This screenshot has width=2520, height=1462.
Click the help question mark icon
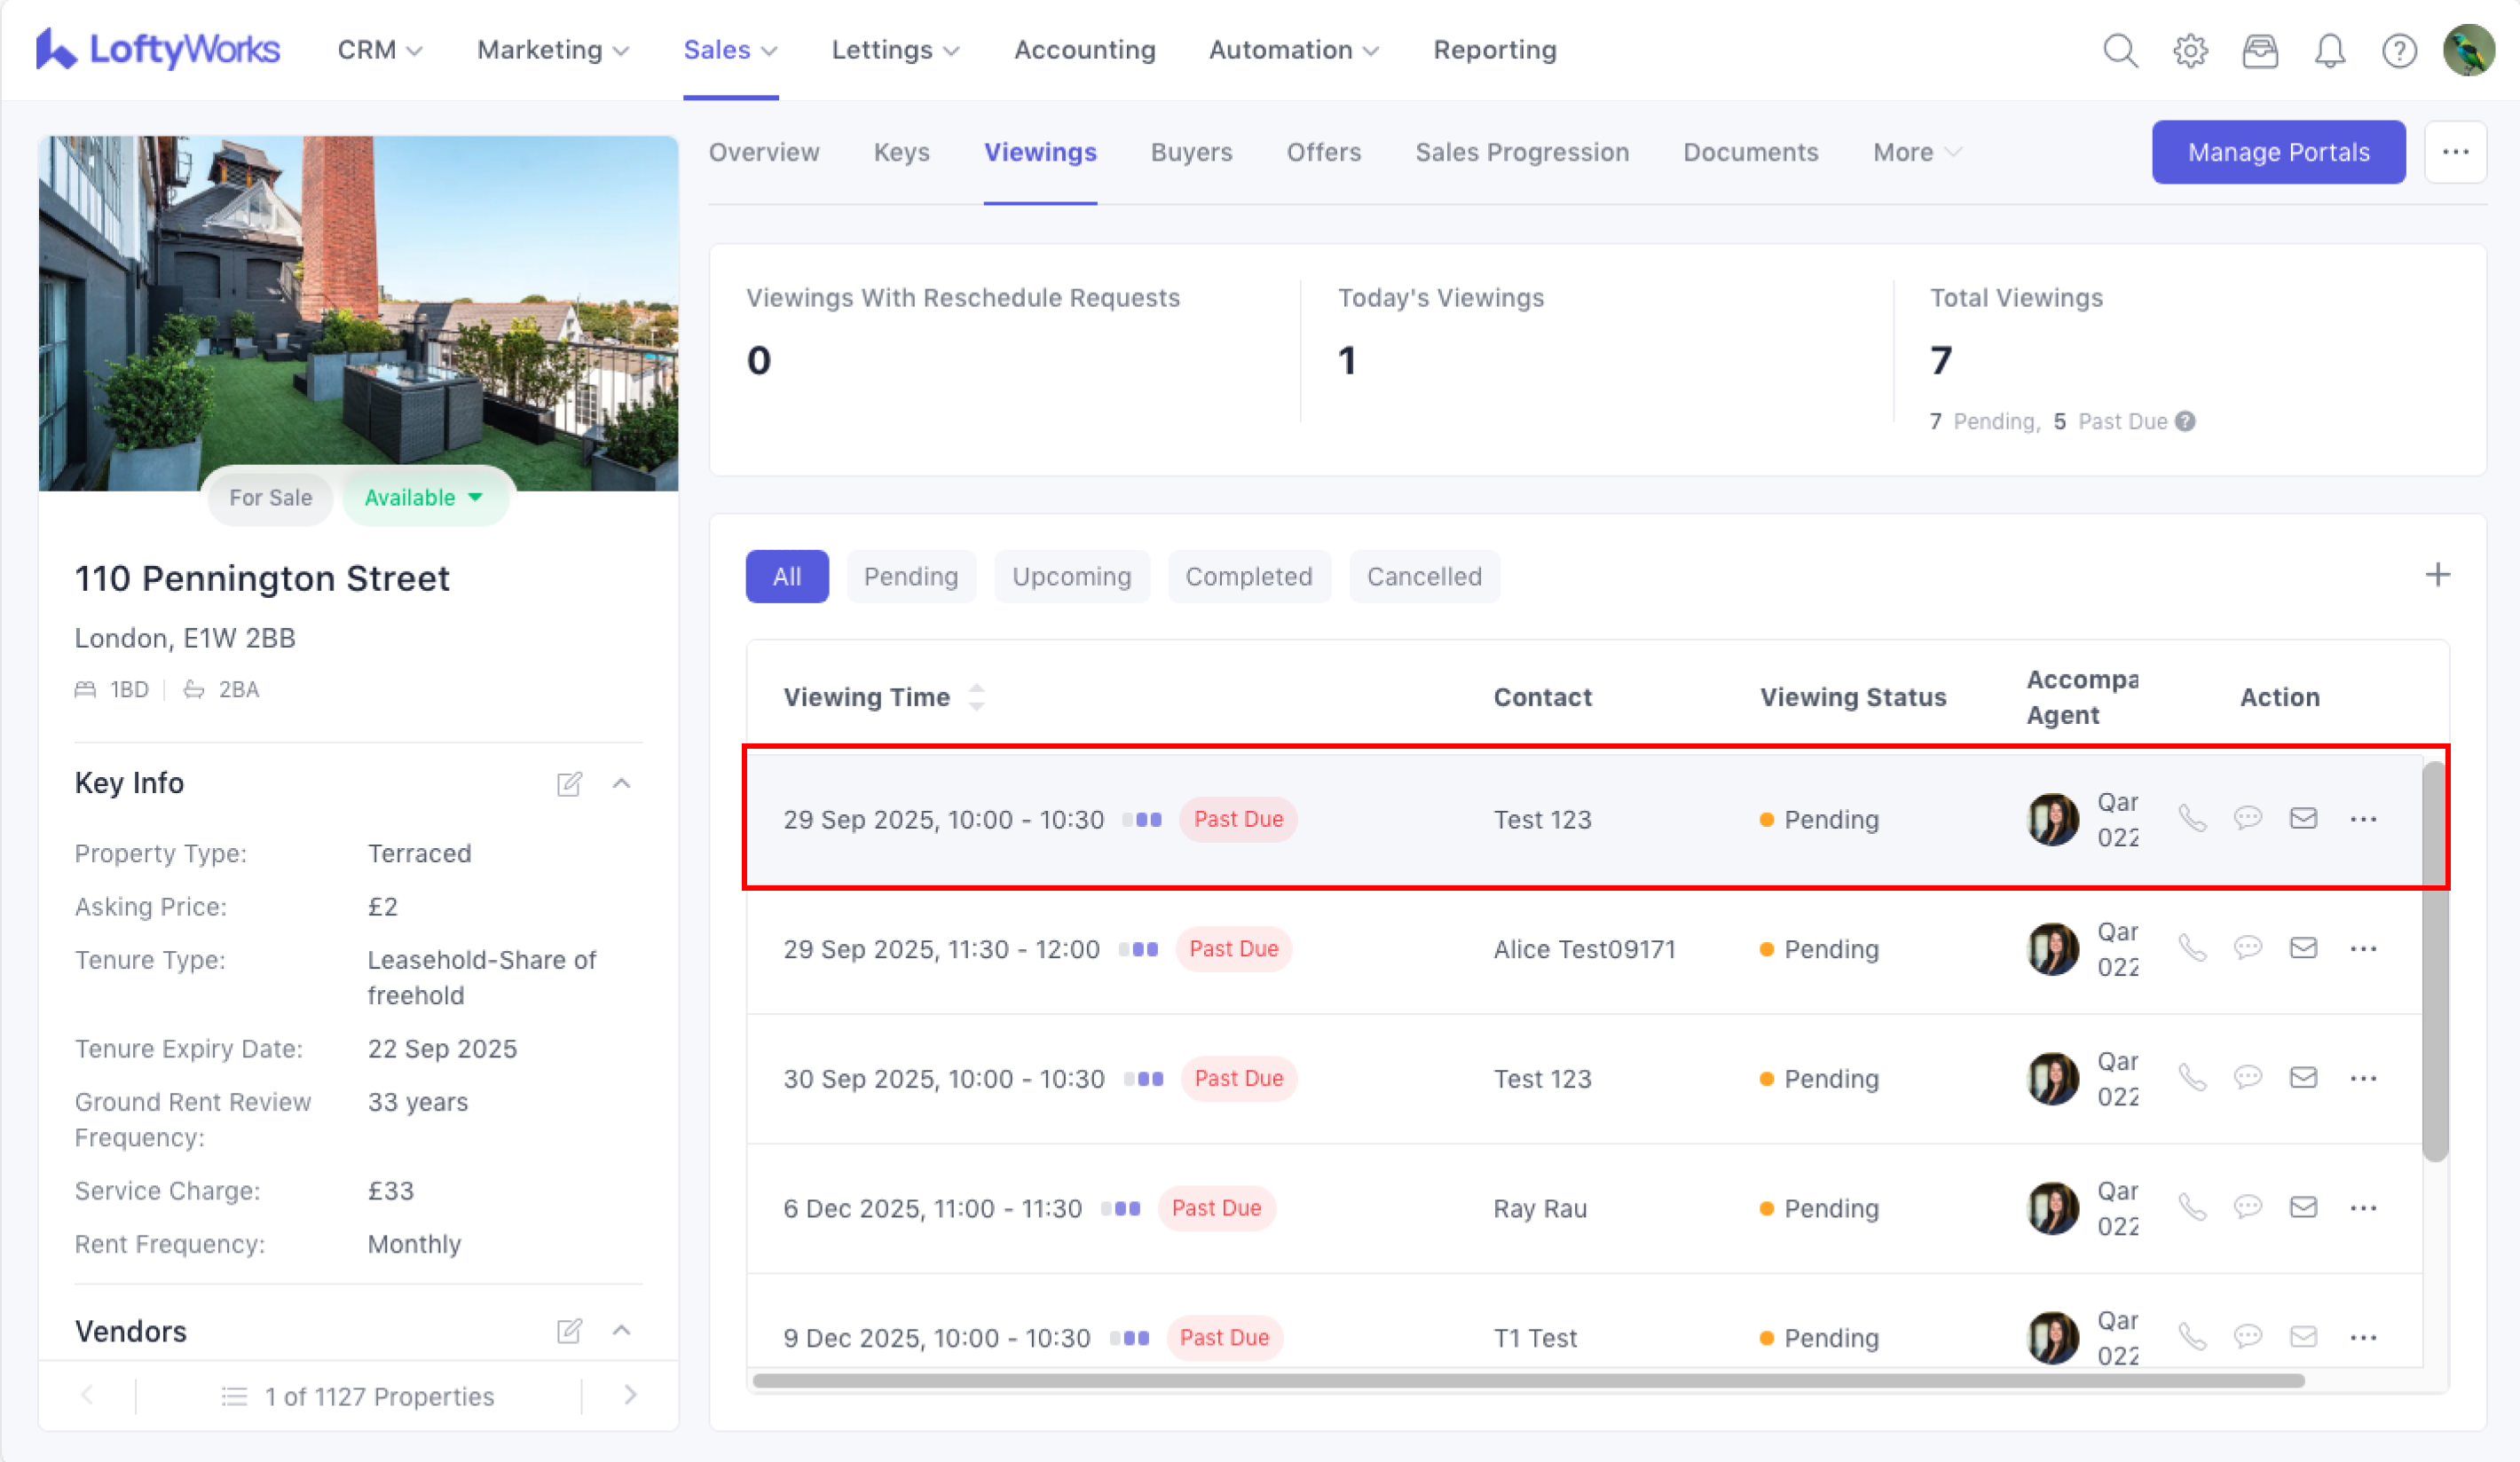point(2399,50)
